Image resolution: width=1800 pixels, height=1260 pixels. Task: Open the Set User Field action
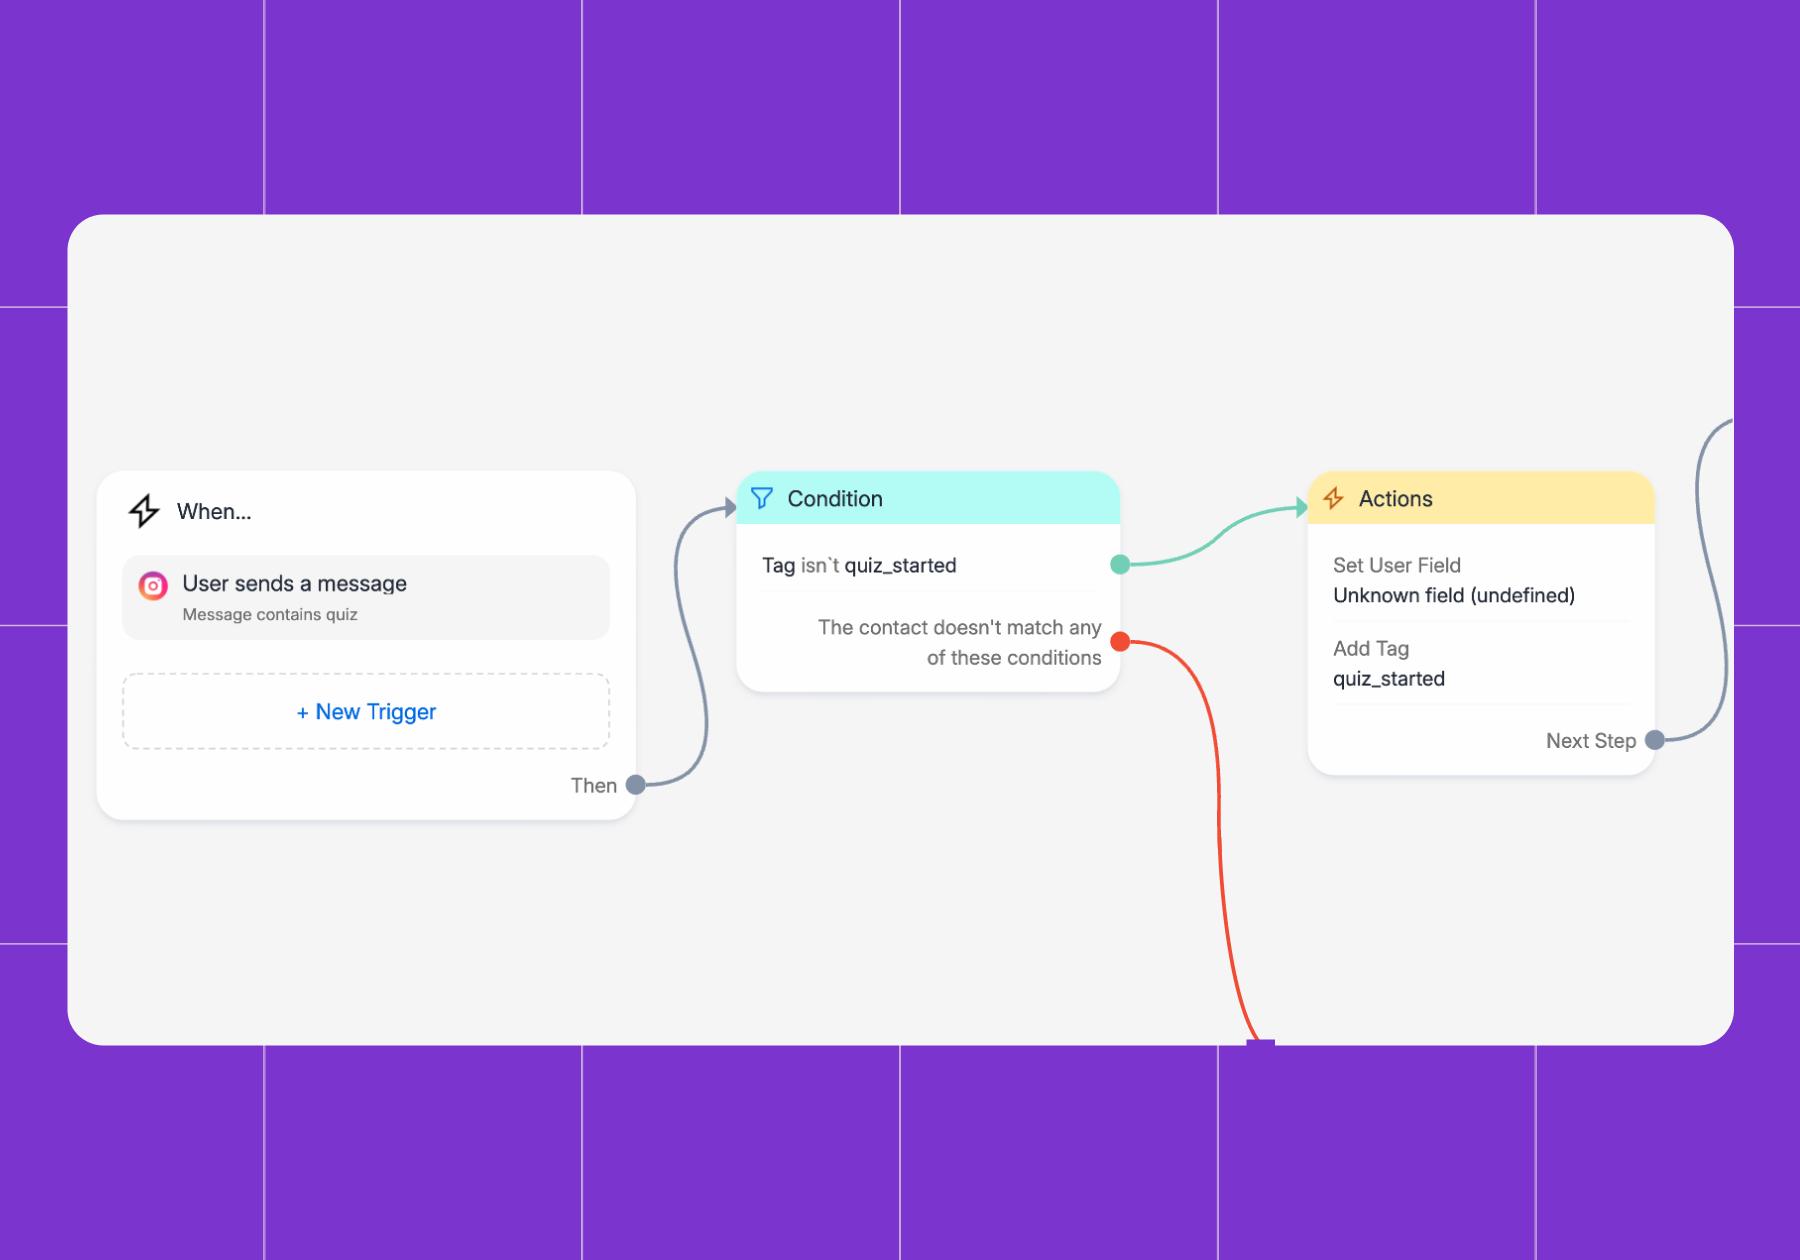click(x=1481, y=580)
